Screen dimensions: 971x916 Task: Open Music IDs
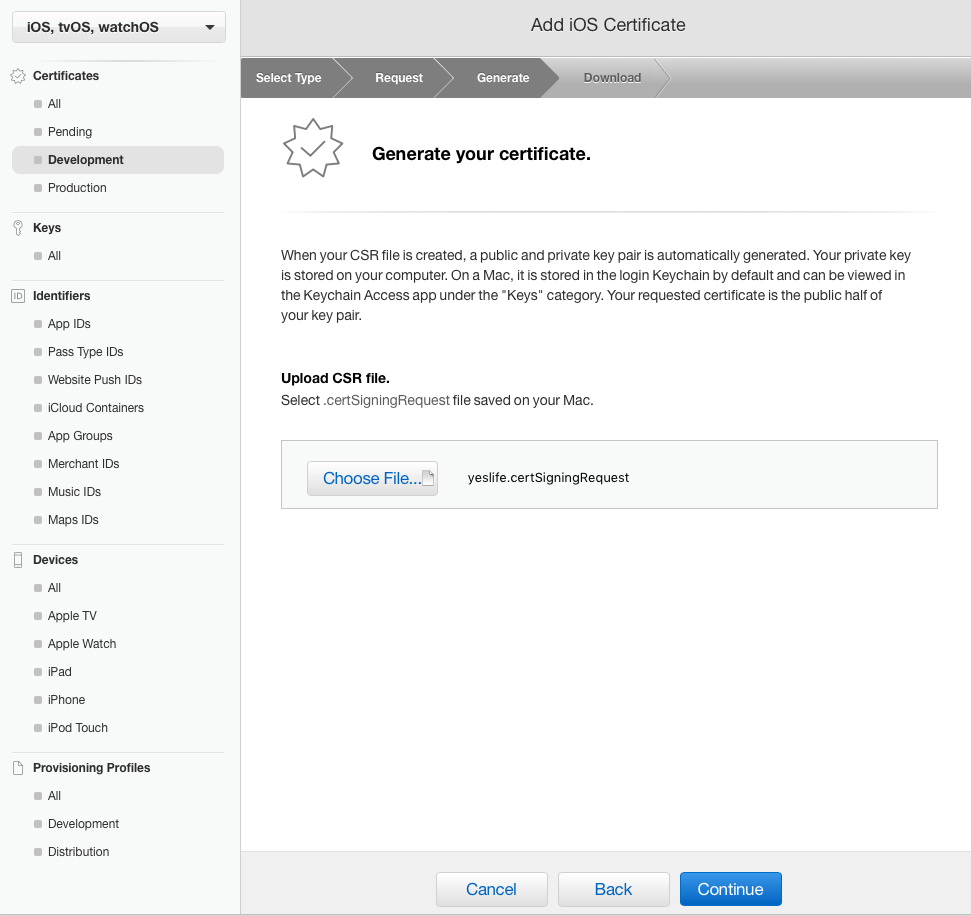[74, 492]
